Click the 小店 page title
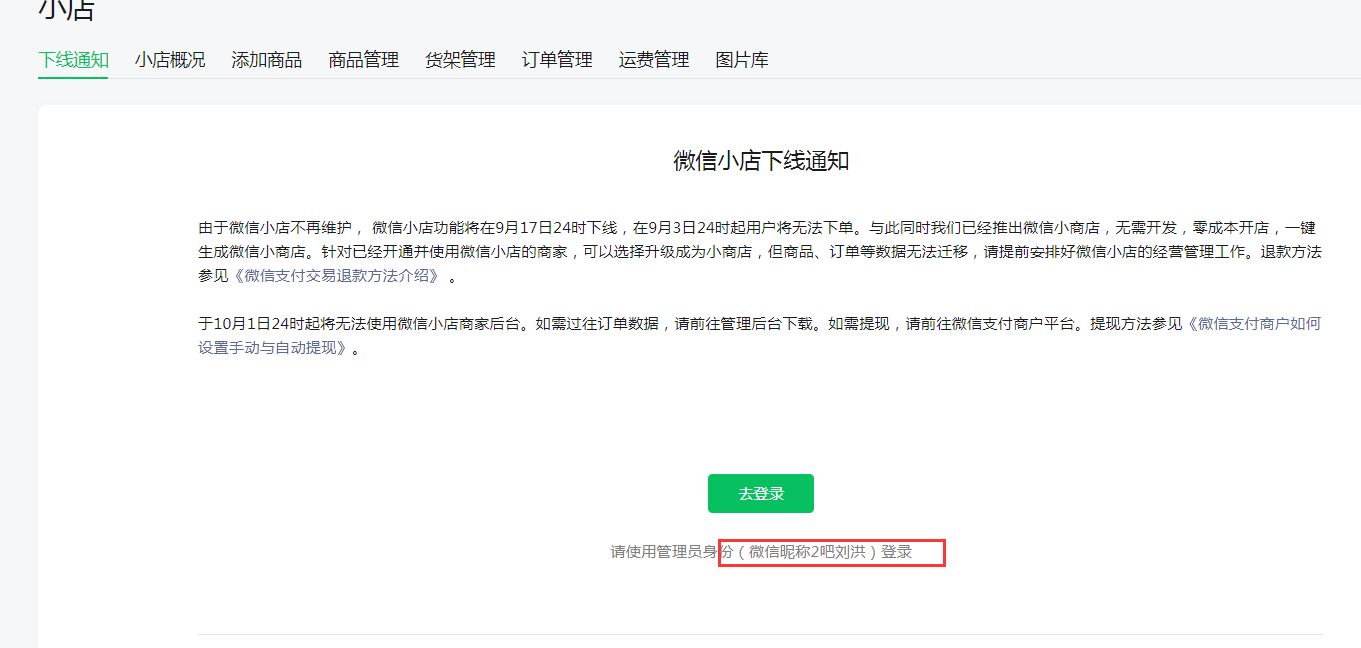Screen dimensions: 1361x648 tap(67, 9)
